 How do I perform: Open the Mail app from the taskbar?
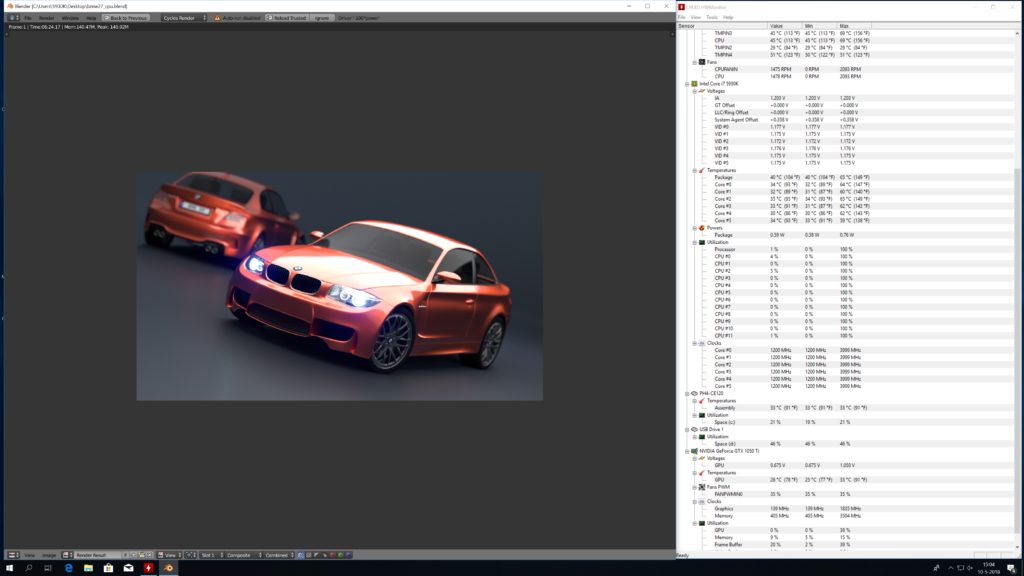pos(129,568)
